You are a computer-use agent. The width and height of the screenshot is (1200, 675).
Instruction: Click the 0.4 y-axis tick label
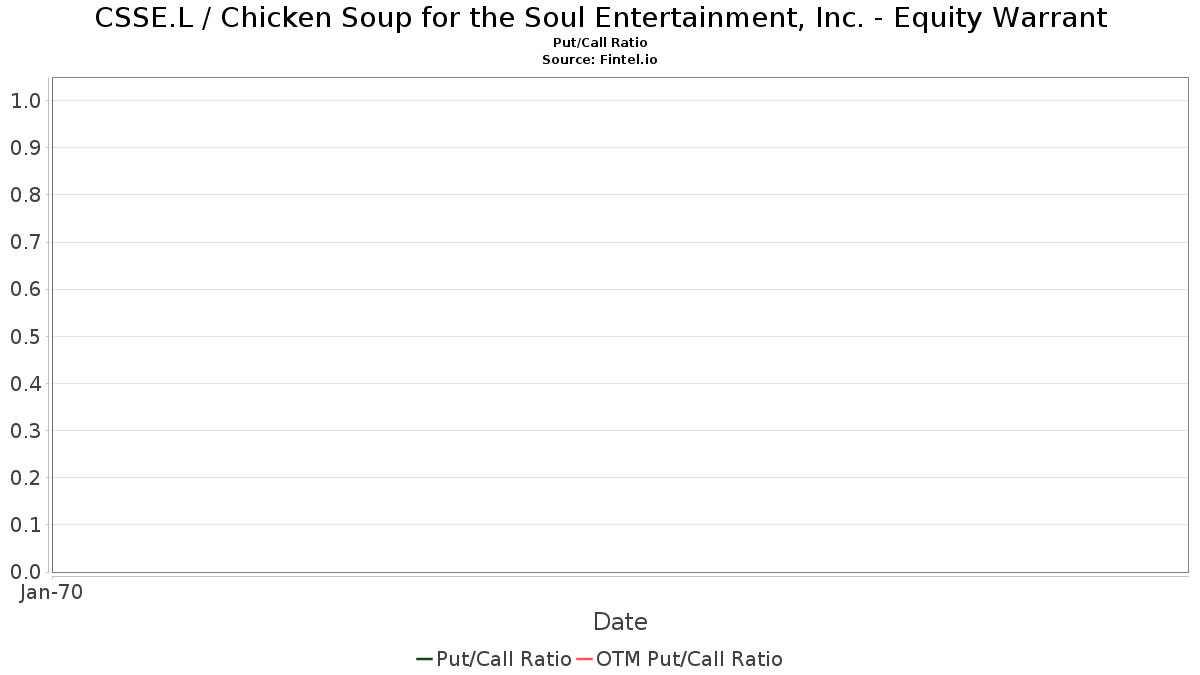(x=25, y=383)
